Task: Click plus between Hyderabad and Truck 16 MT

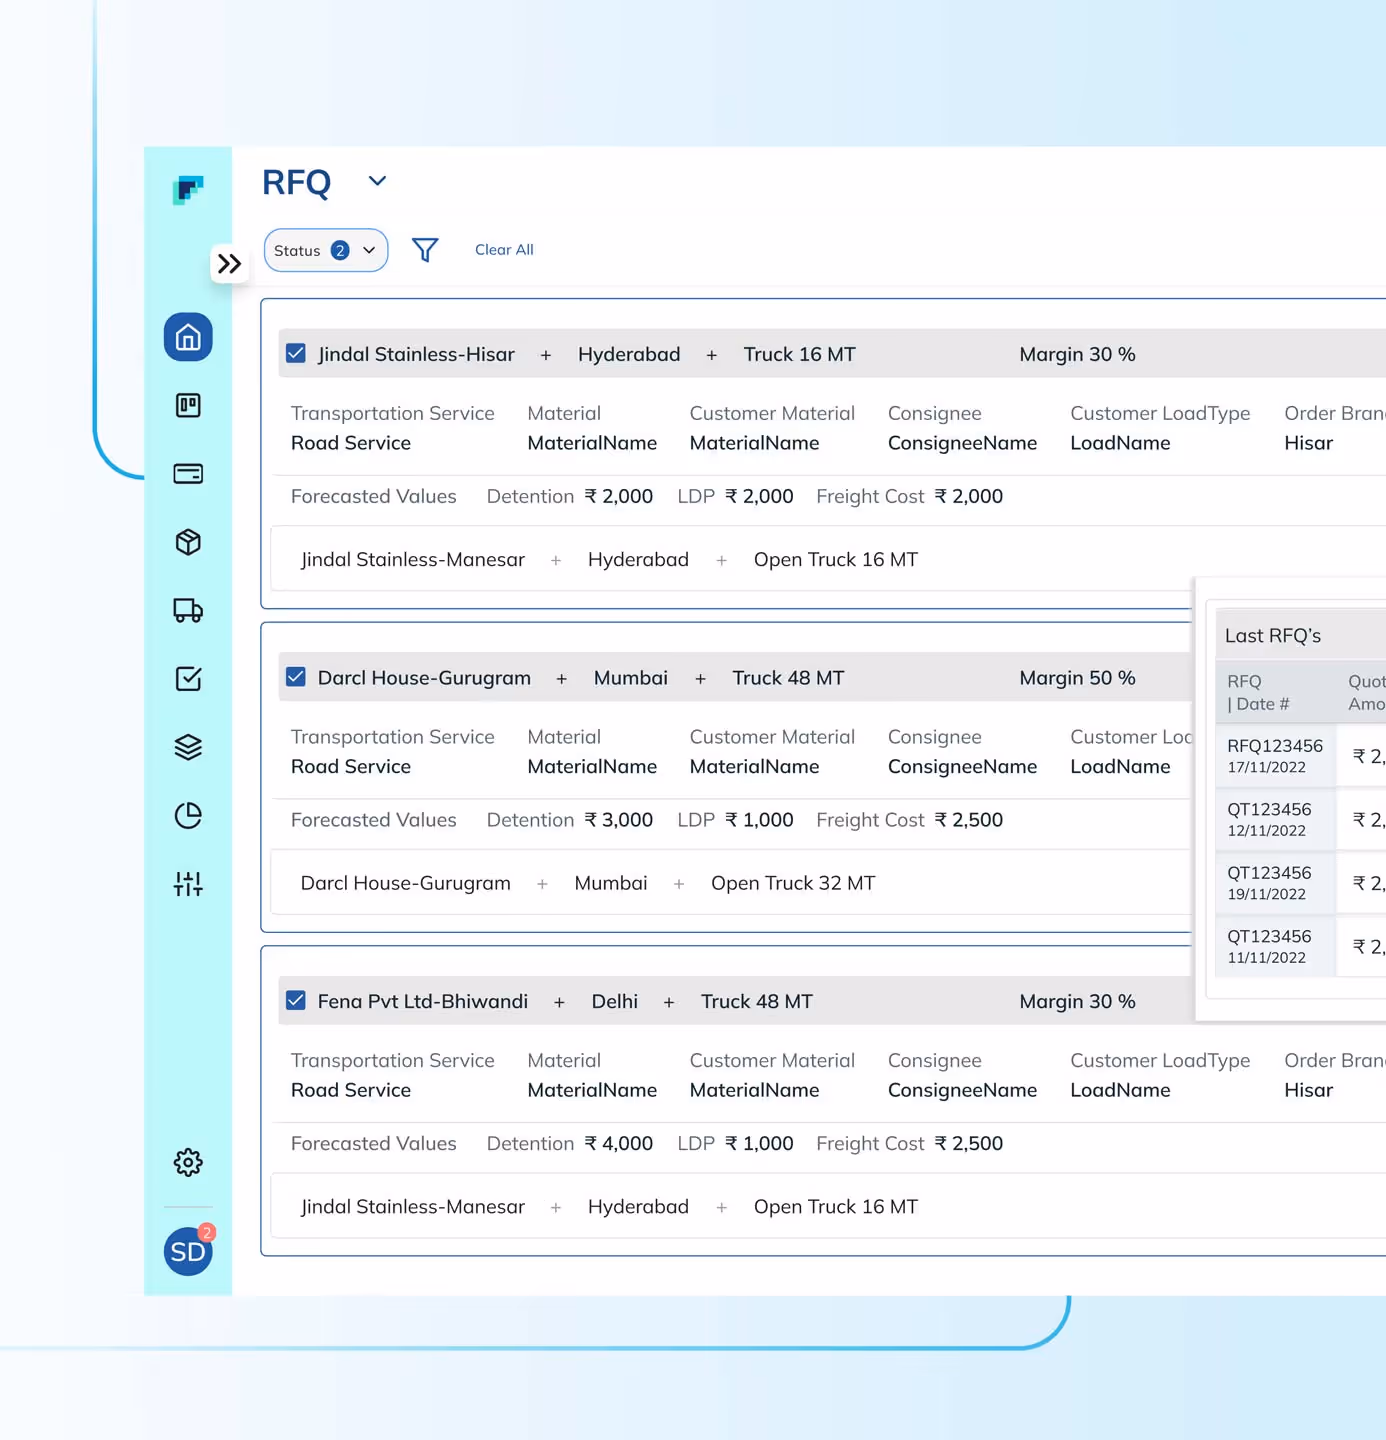Action: tap(712, 355)
